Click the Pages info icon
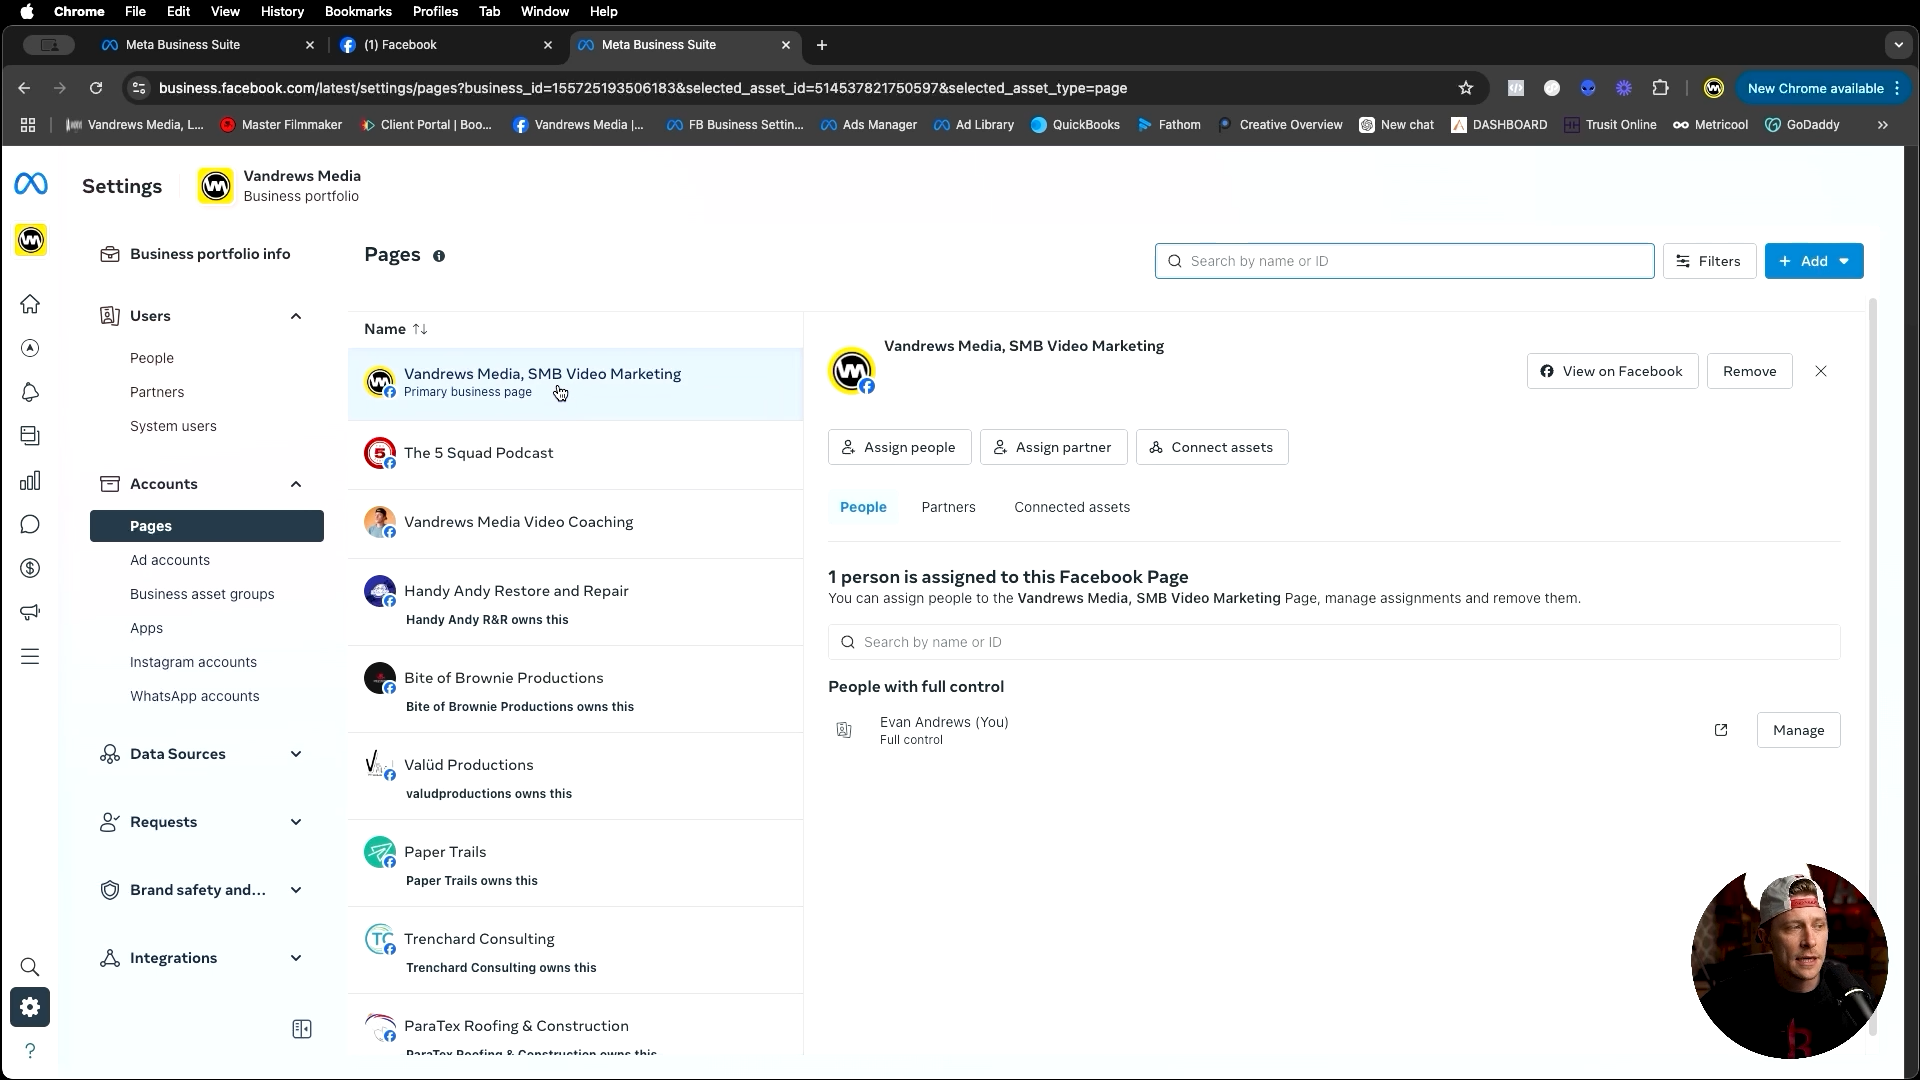This screenshot has width=1920, height=1080. pos(439,256)
